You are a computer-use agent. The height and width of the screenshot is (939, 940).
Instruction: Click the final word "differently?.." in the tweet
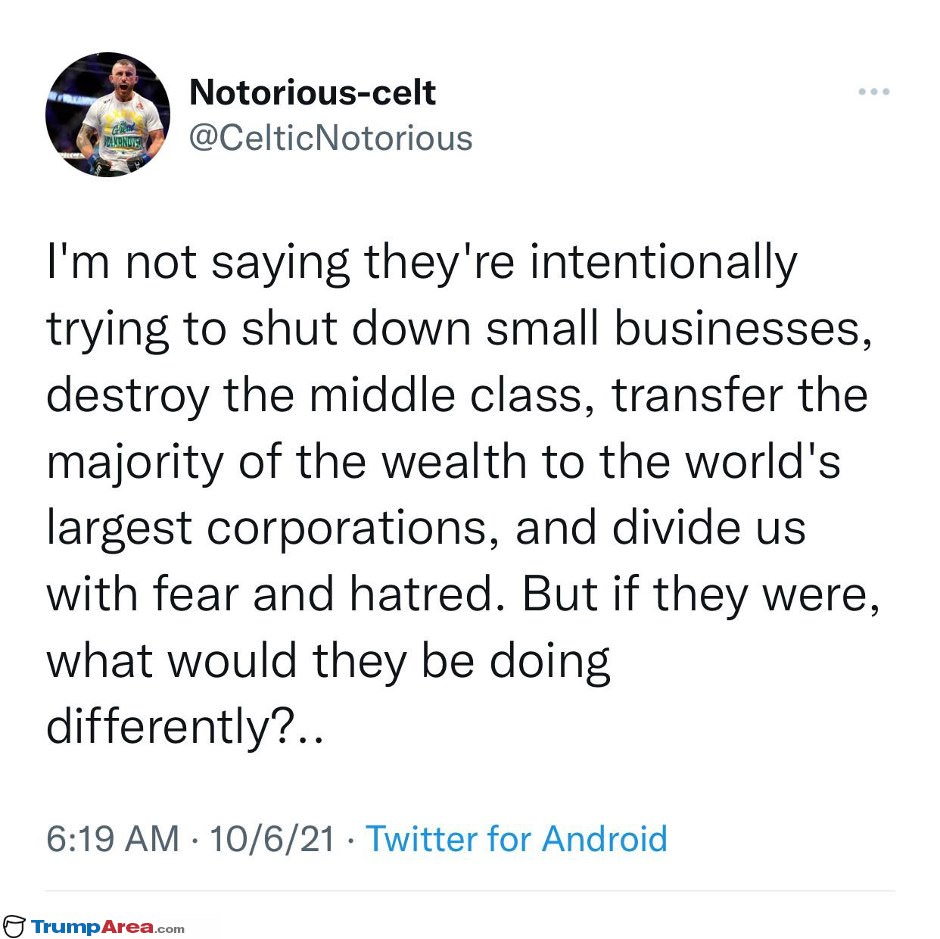click(x=185, y=727)
